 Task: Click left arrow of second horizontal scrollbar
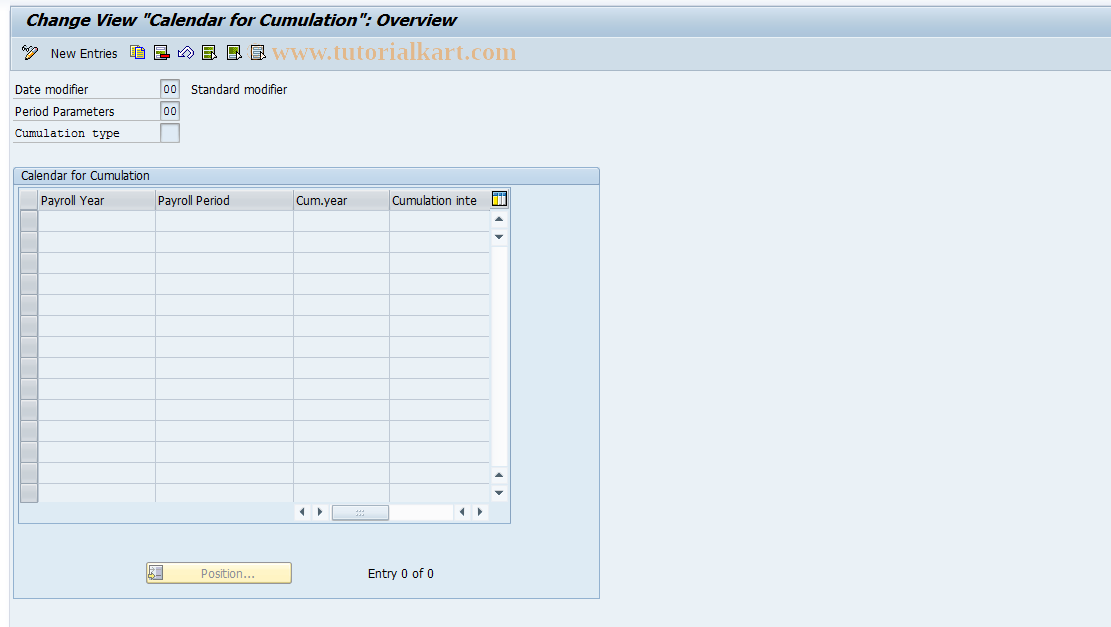pyautogui.click(x=462, y=512)
